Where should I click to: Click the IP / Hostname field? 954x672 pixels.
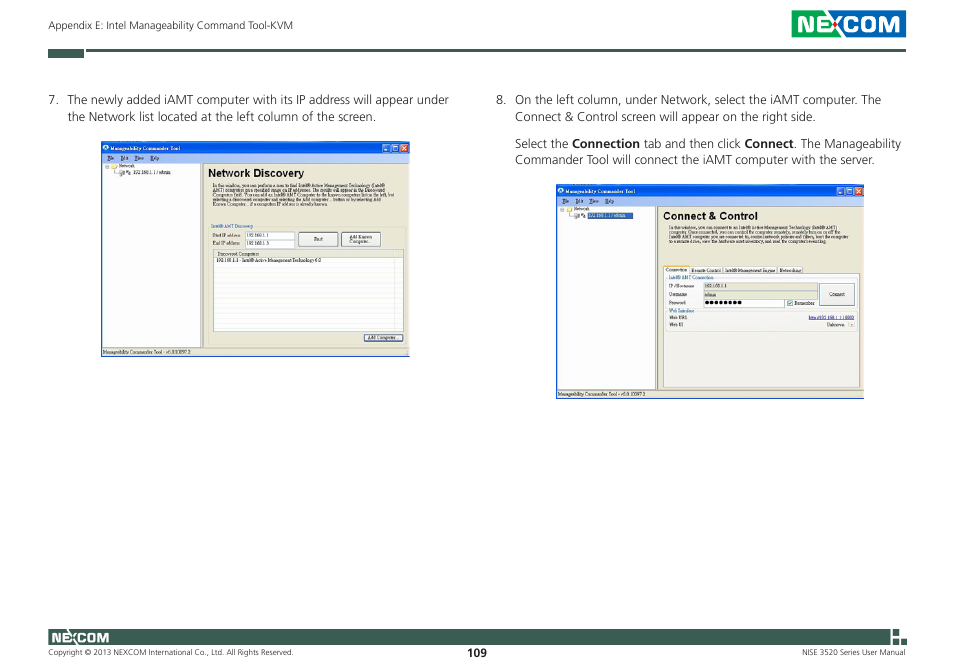click(761, 286)
